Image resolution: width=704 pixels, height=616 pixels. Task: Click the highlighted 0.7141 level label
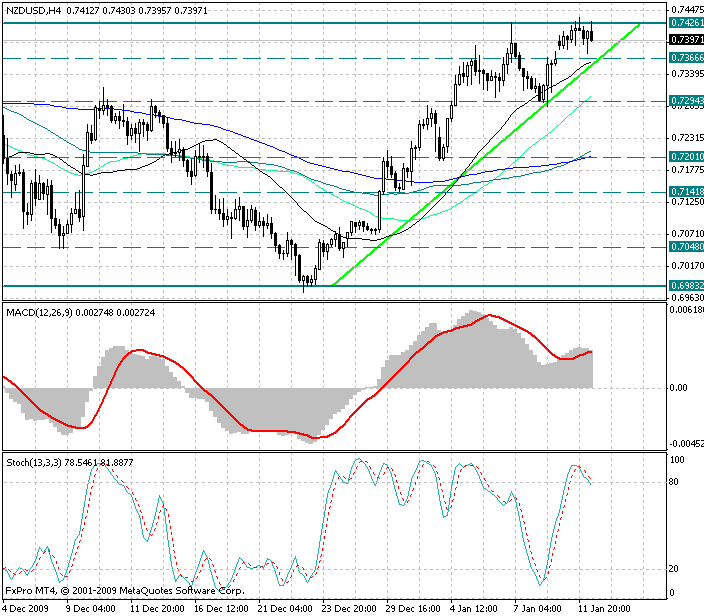coord(686,192)
